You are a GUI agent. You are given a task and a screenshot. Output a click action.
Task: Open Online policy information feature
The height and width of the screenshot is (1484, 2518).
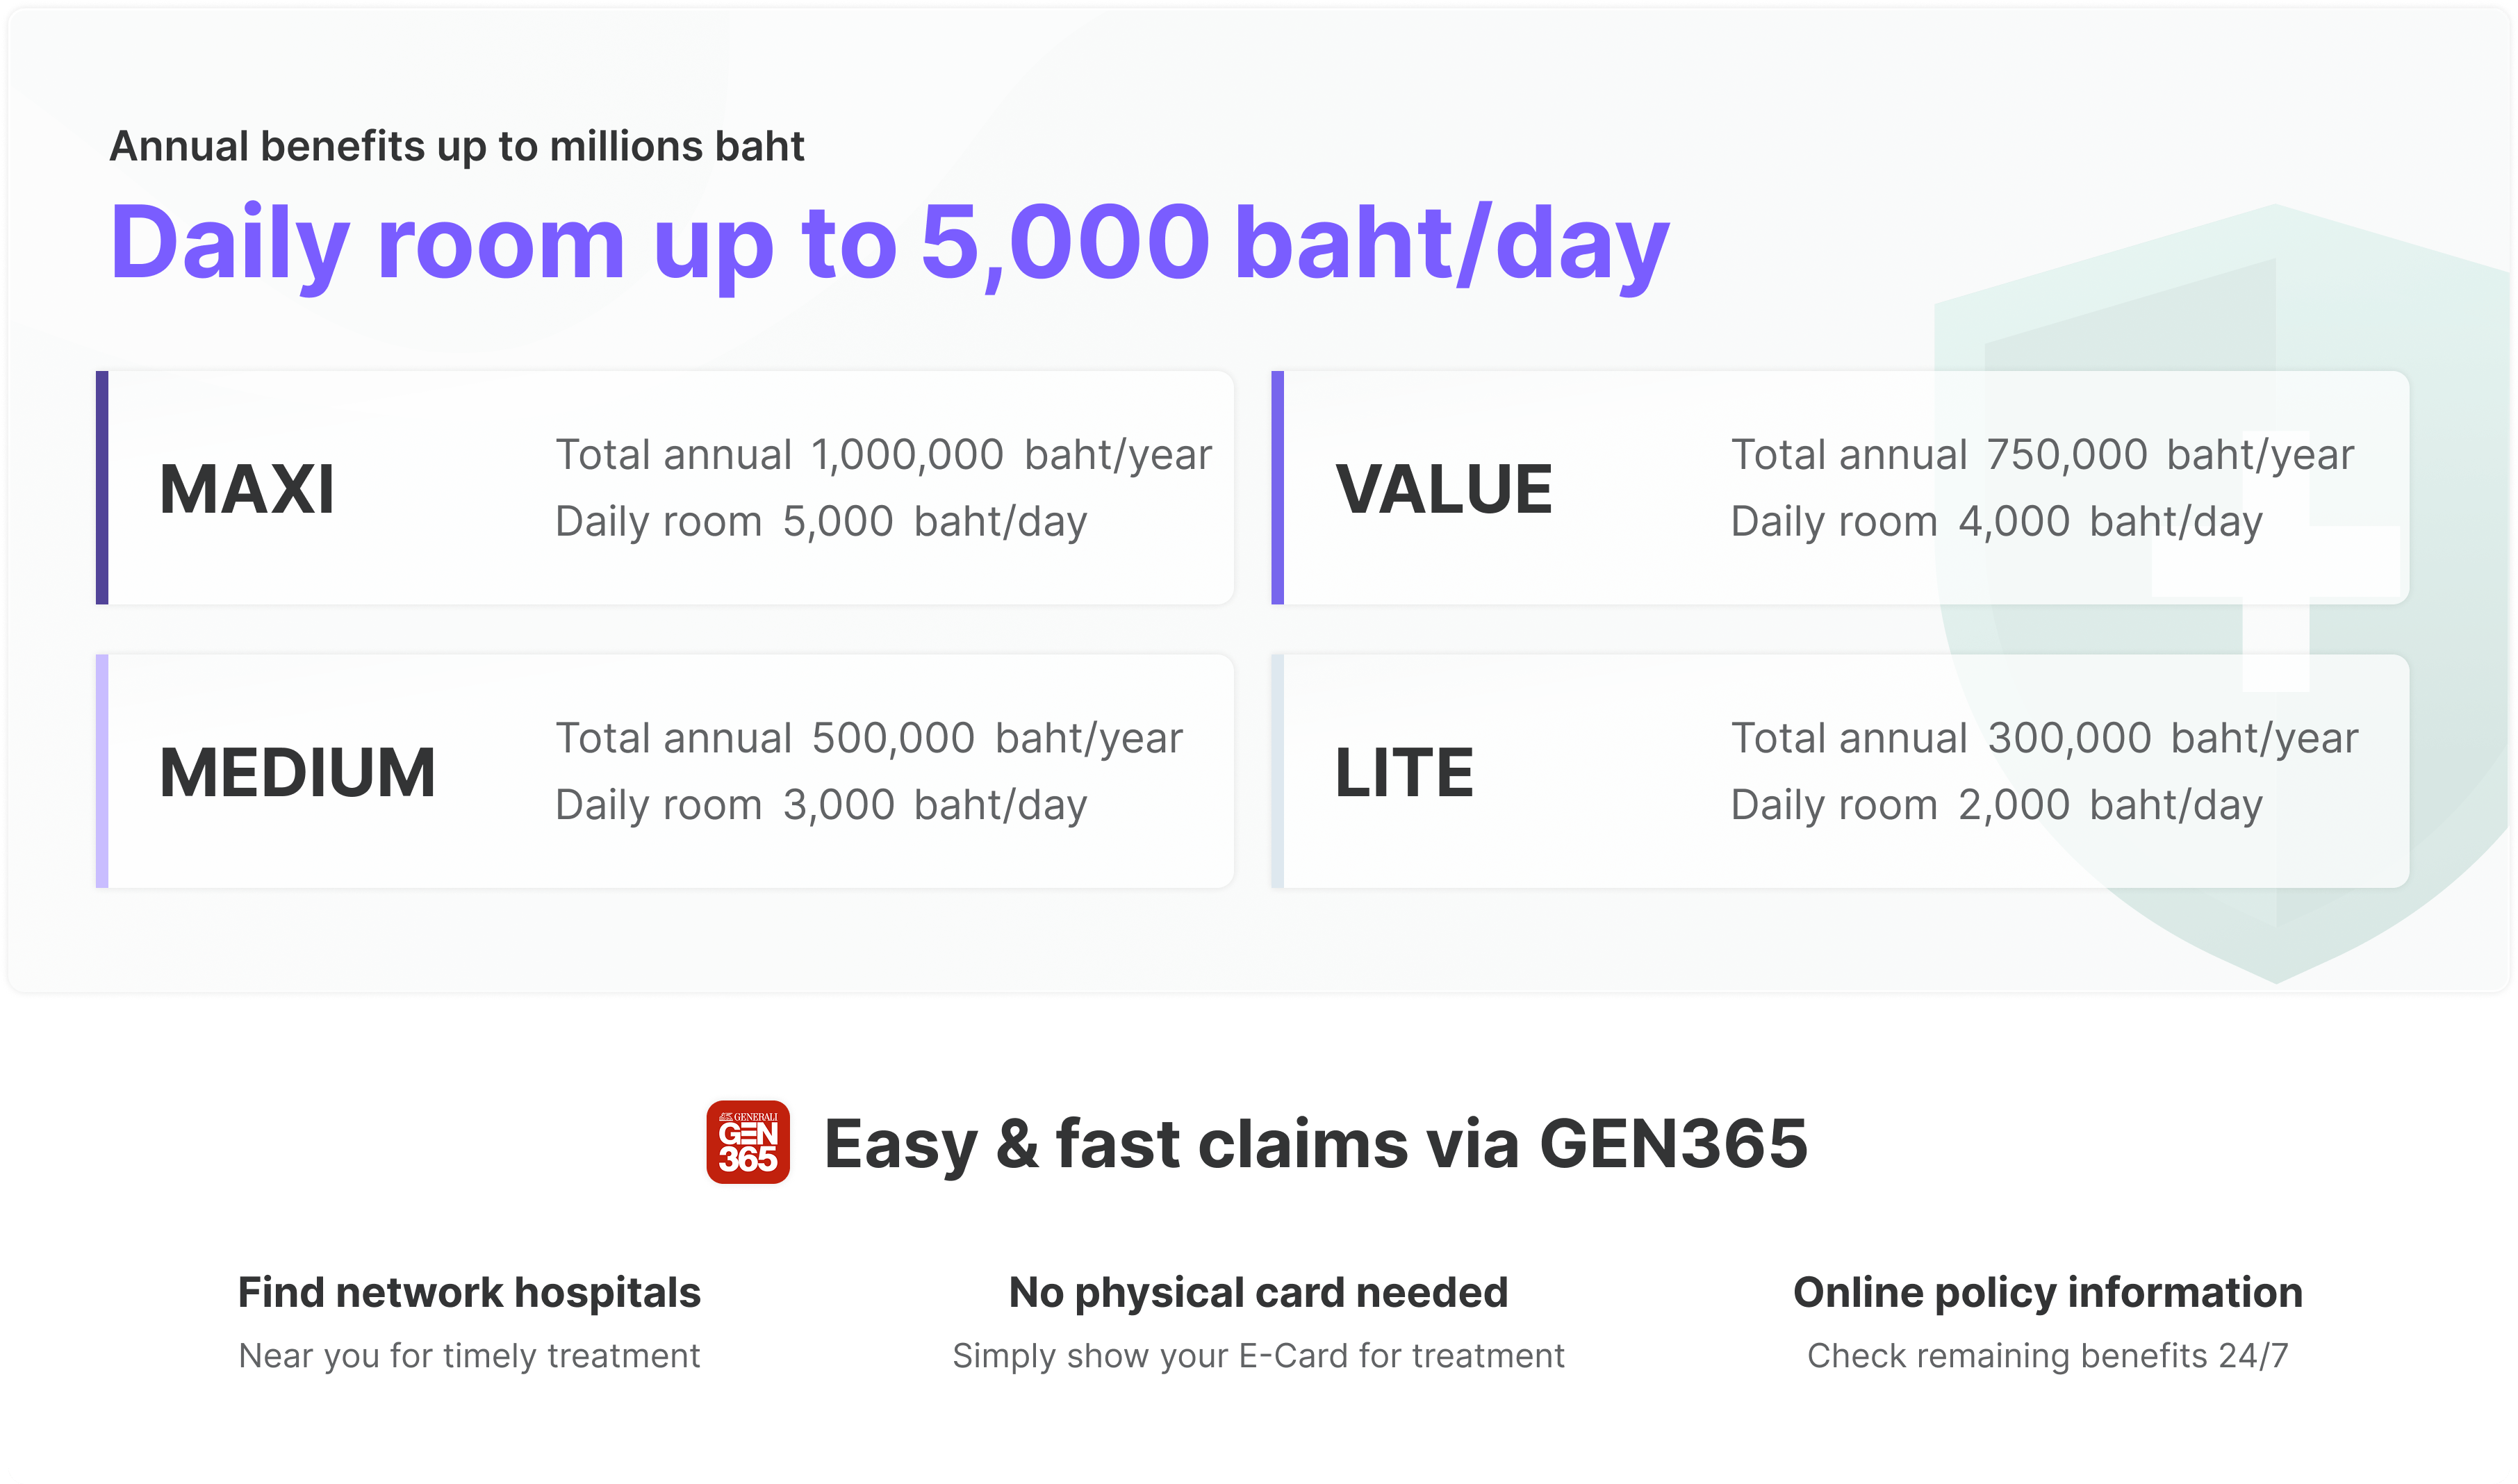coord(2047,1322)
